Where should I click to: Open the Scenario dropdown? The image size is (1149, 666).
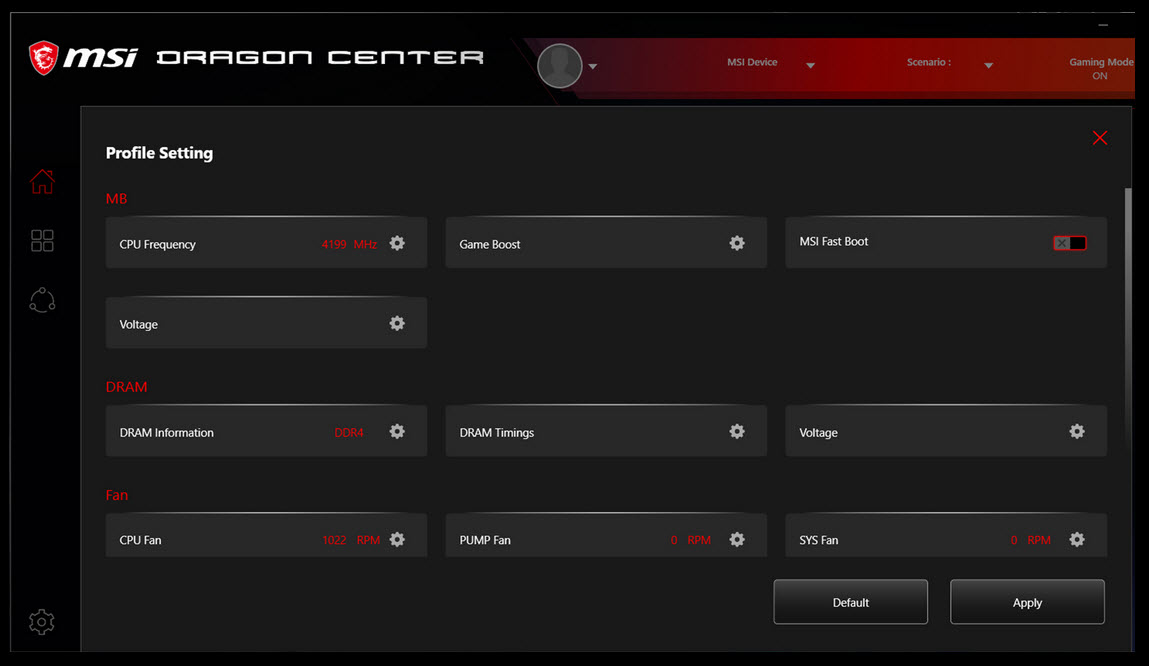click(989, 65)
